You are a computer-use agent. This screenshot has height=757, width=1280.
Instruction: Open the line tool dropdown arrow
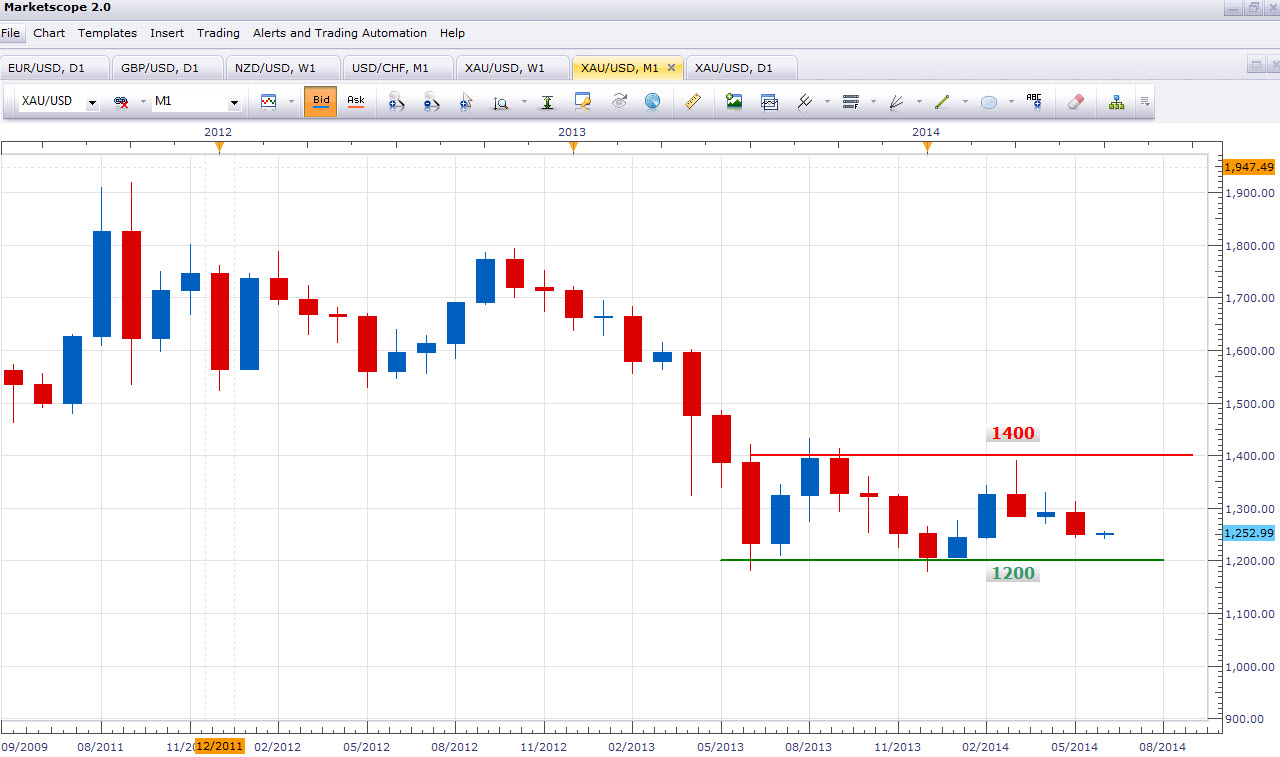click(x=965, y=102)
